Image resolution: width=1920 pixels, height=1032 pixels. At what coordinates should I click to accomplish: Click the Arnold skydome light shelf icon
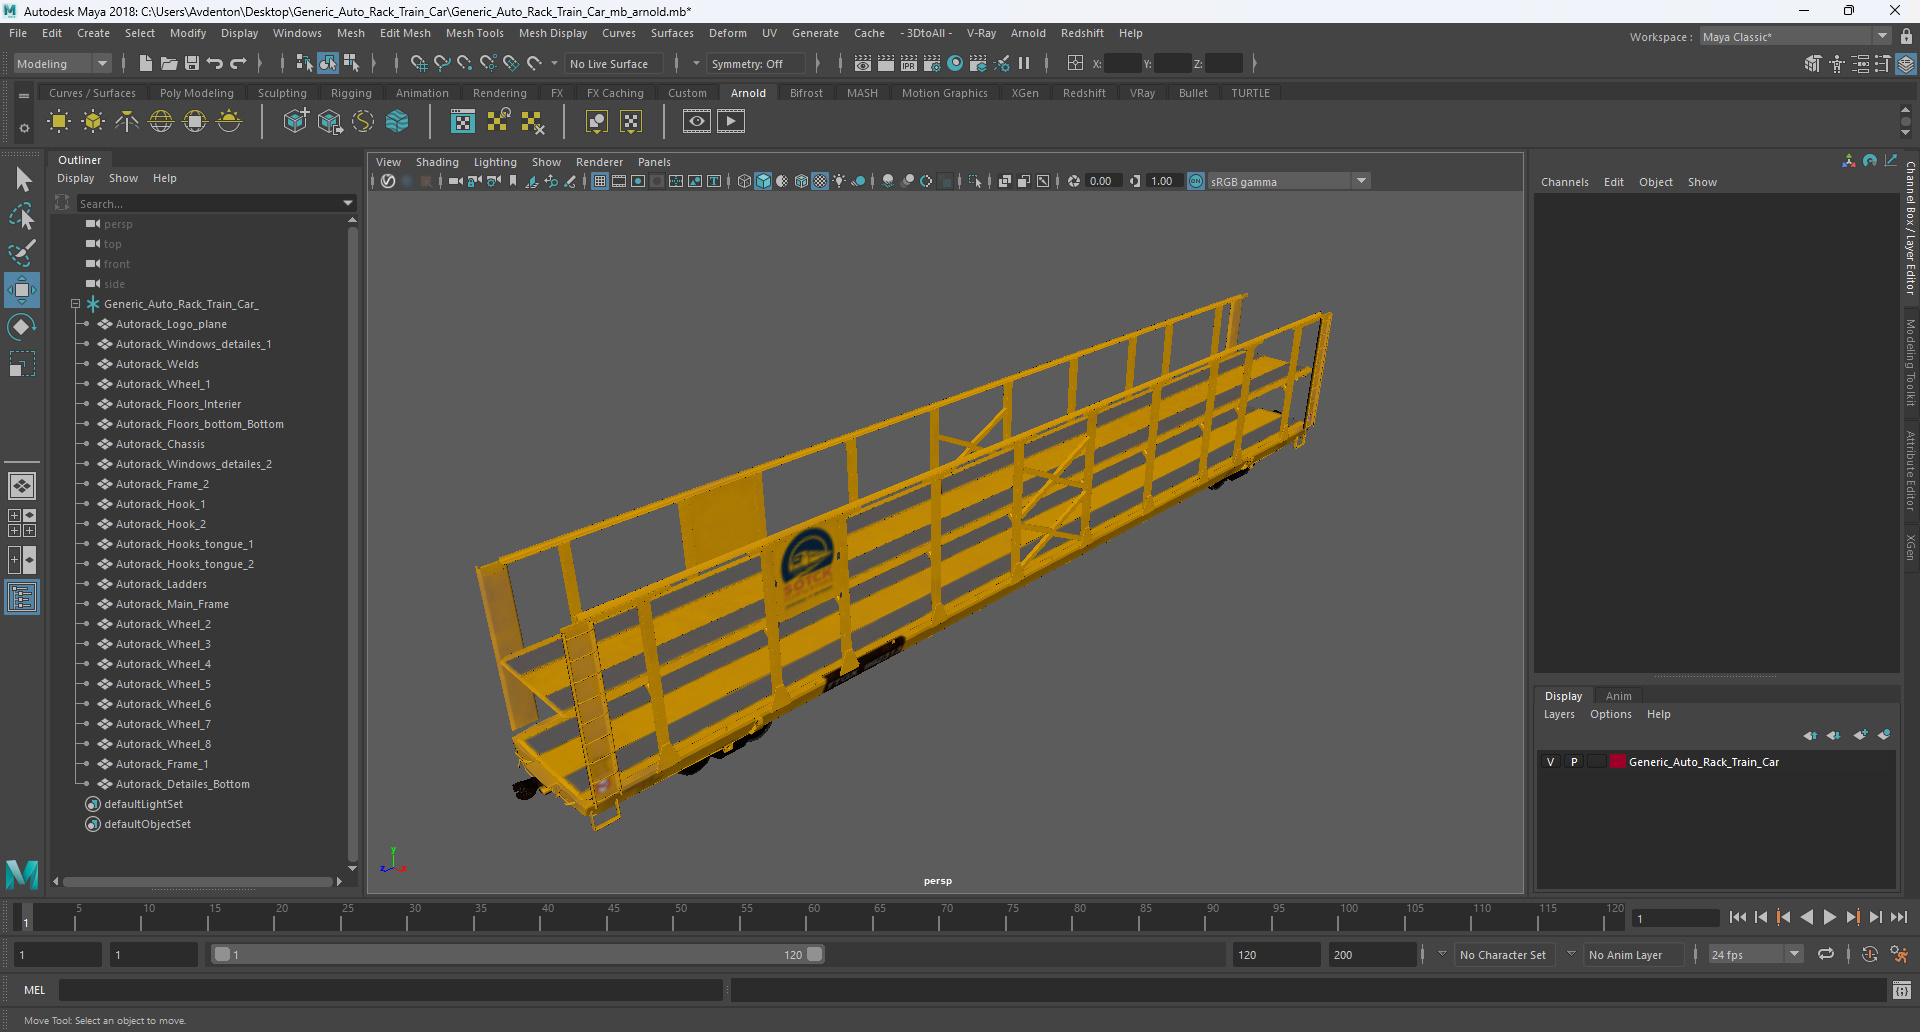click(161, 122)
